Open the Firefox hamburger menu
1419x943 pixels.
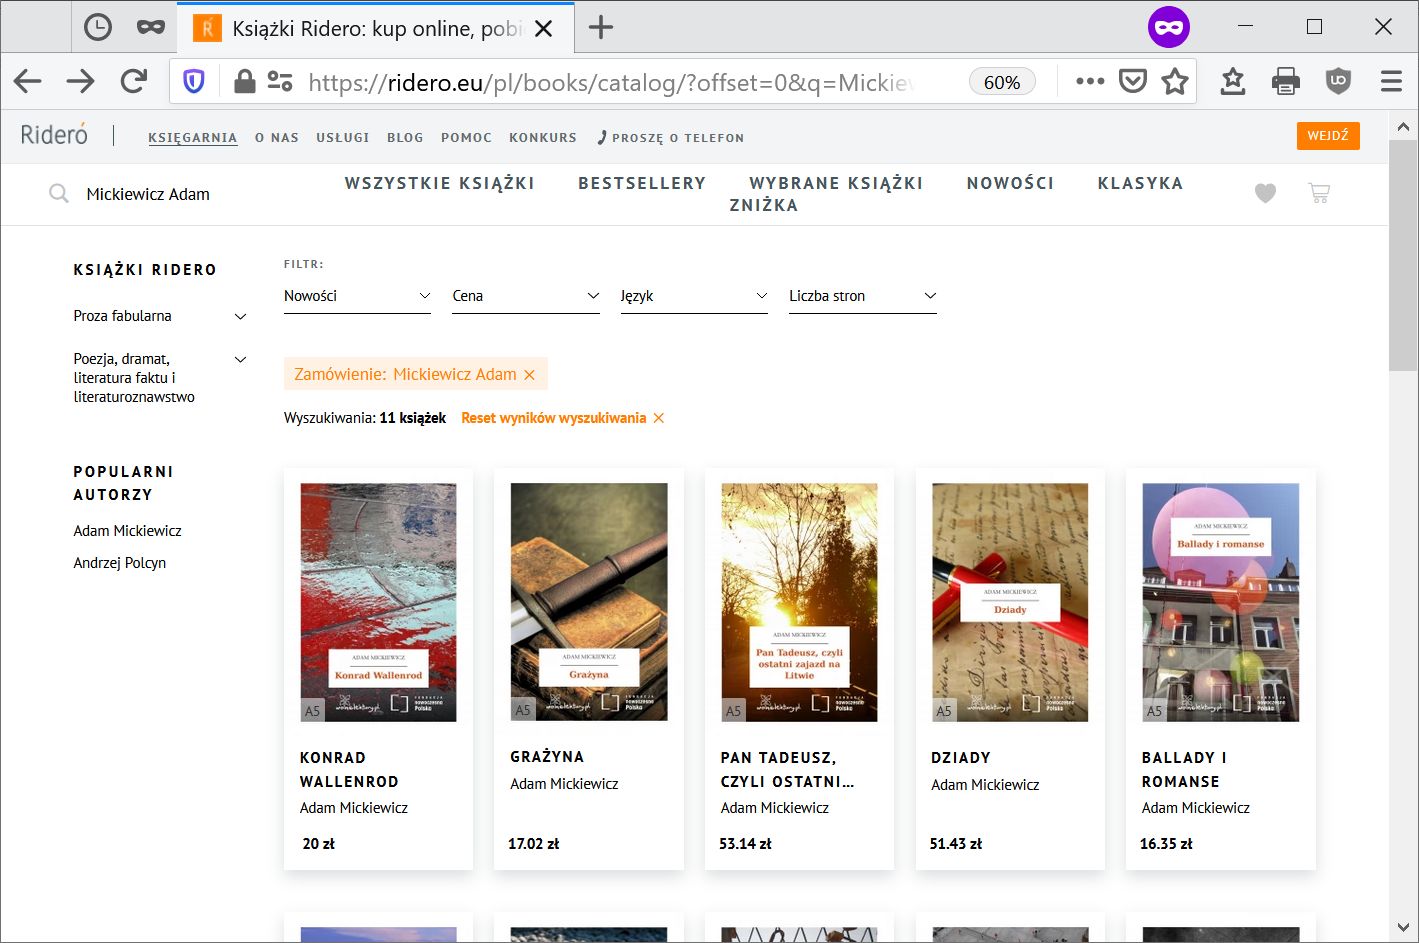click(x=1391, y=82)
